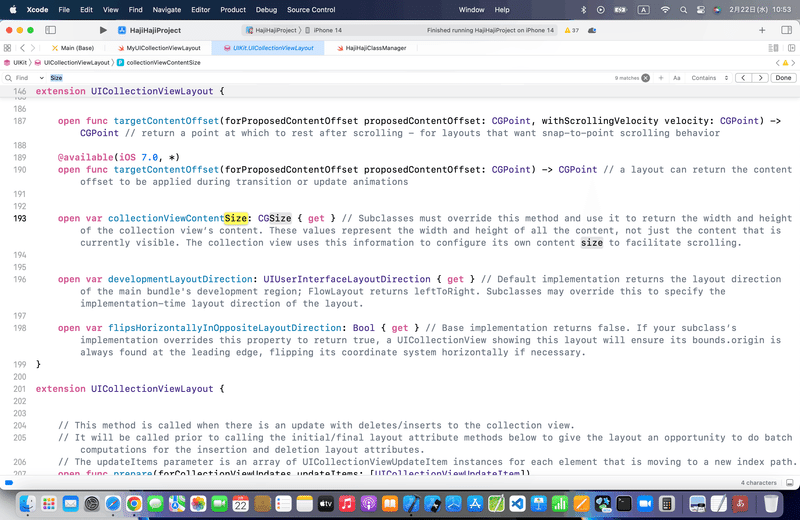Open the Product menu

[233, 10]
